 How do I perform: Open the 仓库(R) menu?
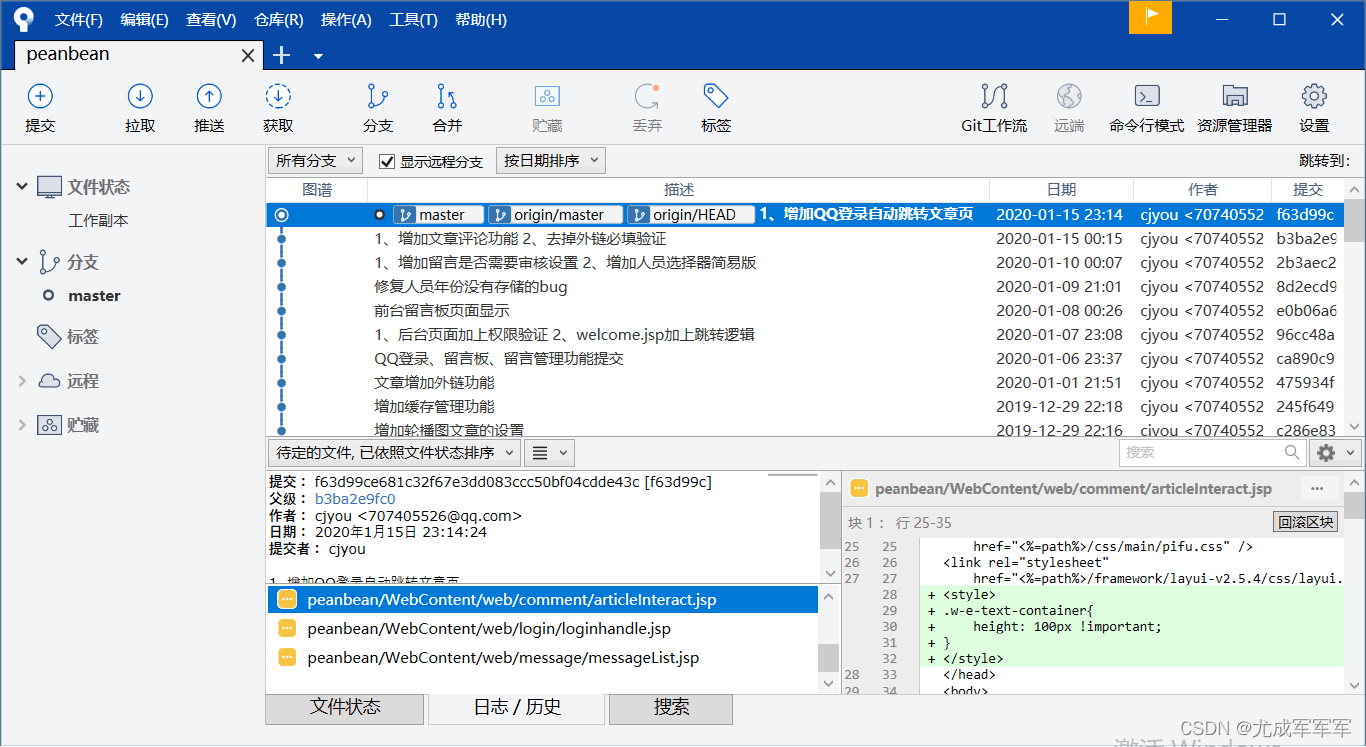pos(279,20)
